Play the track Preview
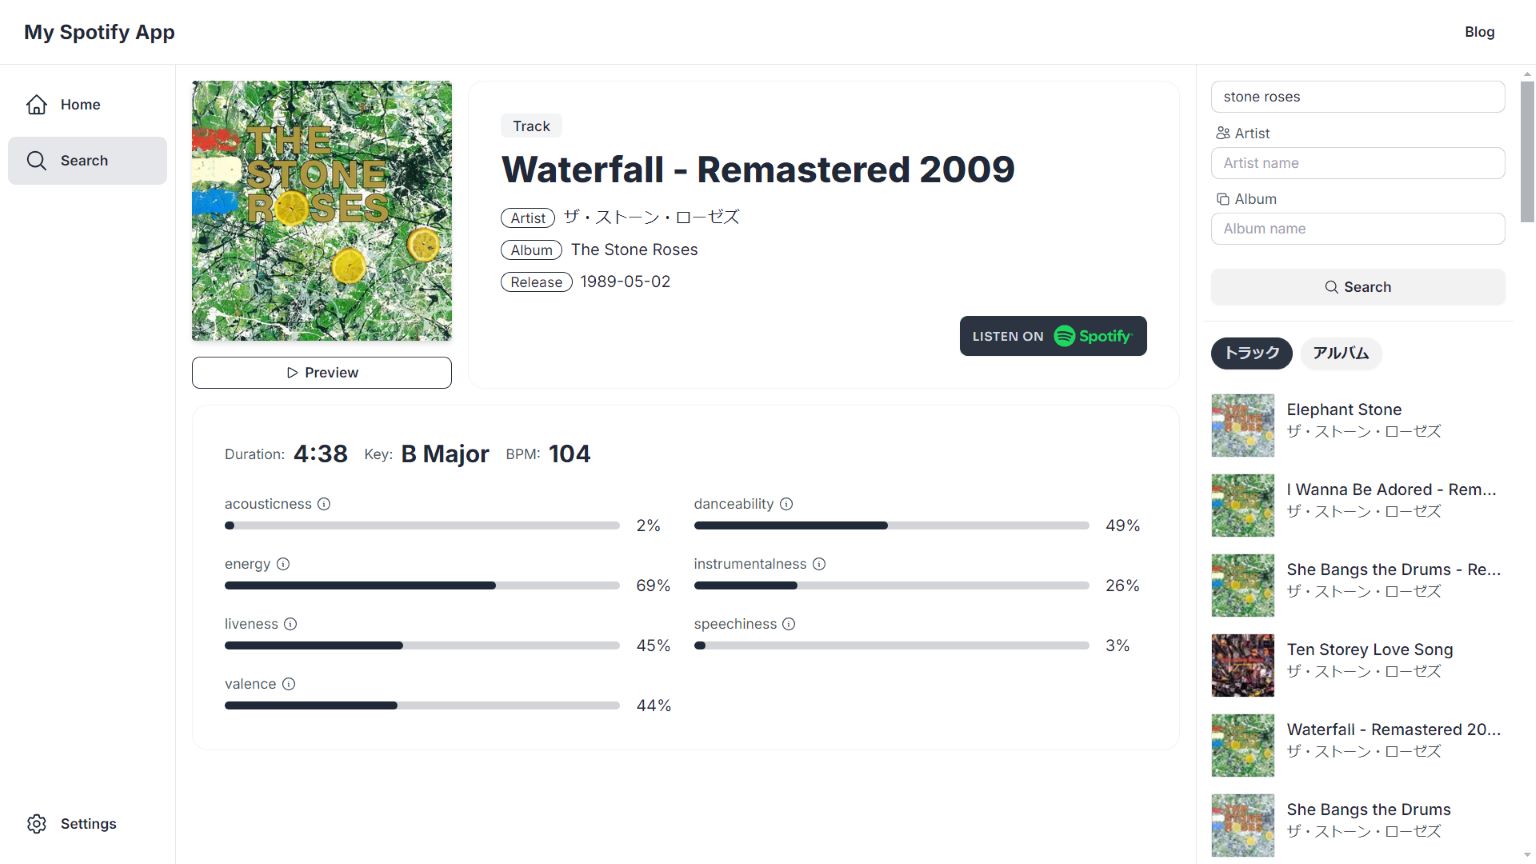Screen dimensions: 1536x864 [322, 373]
